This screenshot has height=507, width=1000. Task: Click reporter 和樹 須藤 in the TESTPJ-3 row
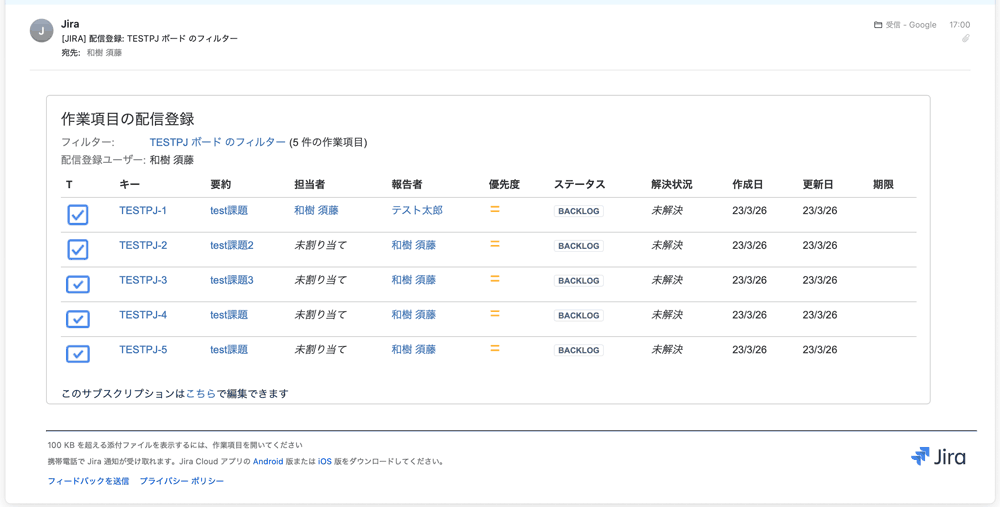(x=414, y=280)
